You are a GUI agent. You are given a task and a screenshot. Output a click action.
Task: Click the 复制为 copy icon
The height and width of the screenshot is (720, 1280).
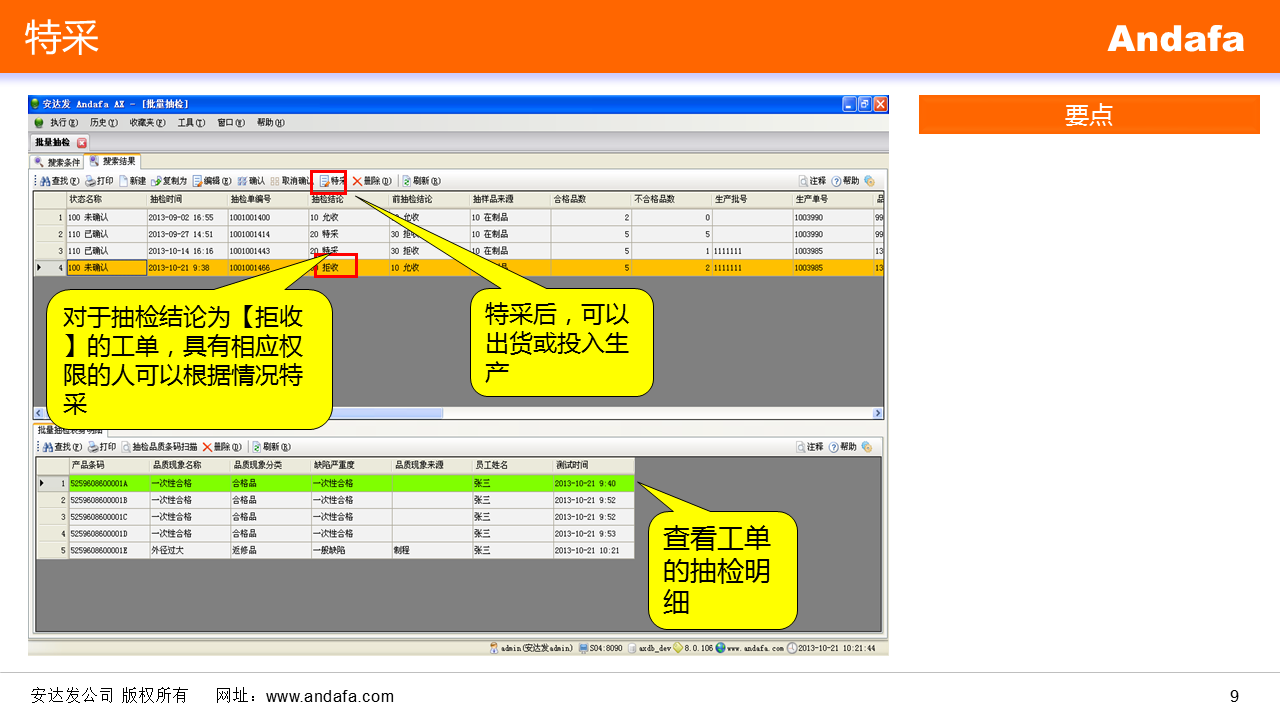click(x=169, y=181)
